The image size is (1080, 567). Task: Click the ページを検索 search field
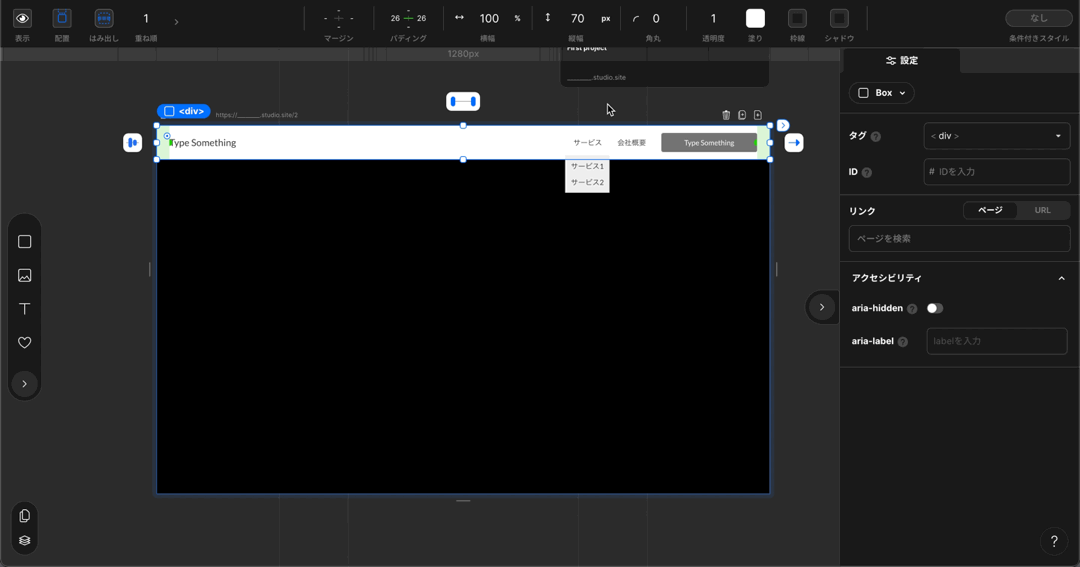pyautogui.click(x=959, y=238)
